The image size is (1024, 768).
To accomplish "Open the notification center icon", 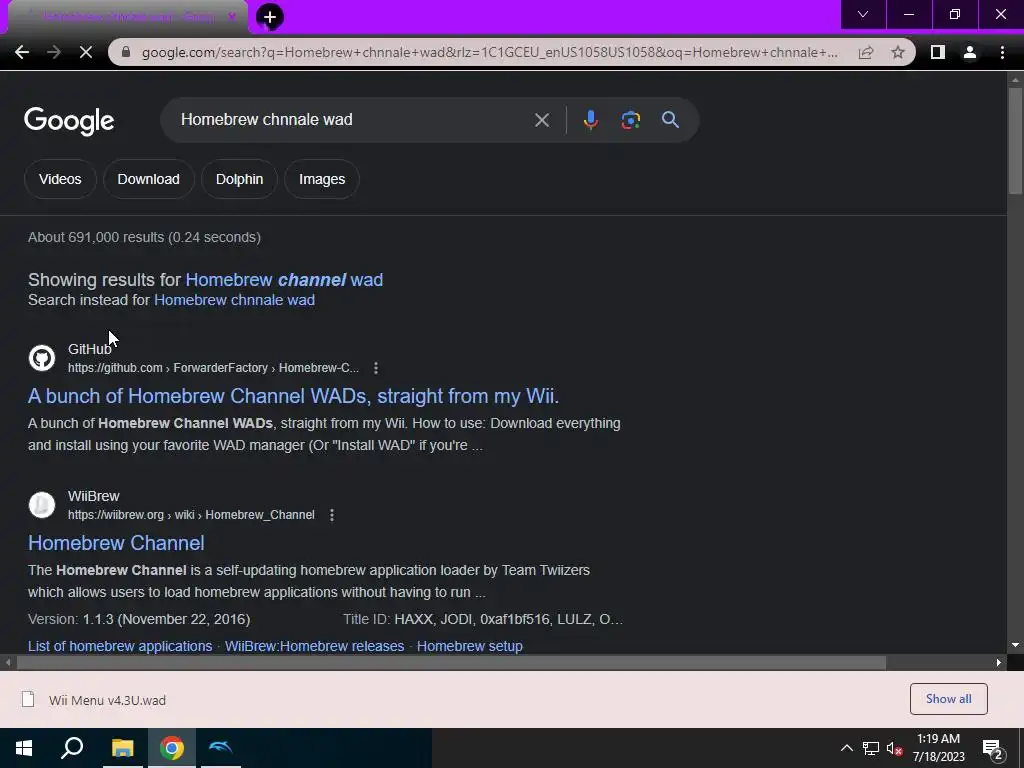I will (x=993, y=749).
